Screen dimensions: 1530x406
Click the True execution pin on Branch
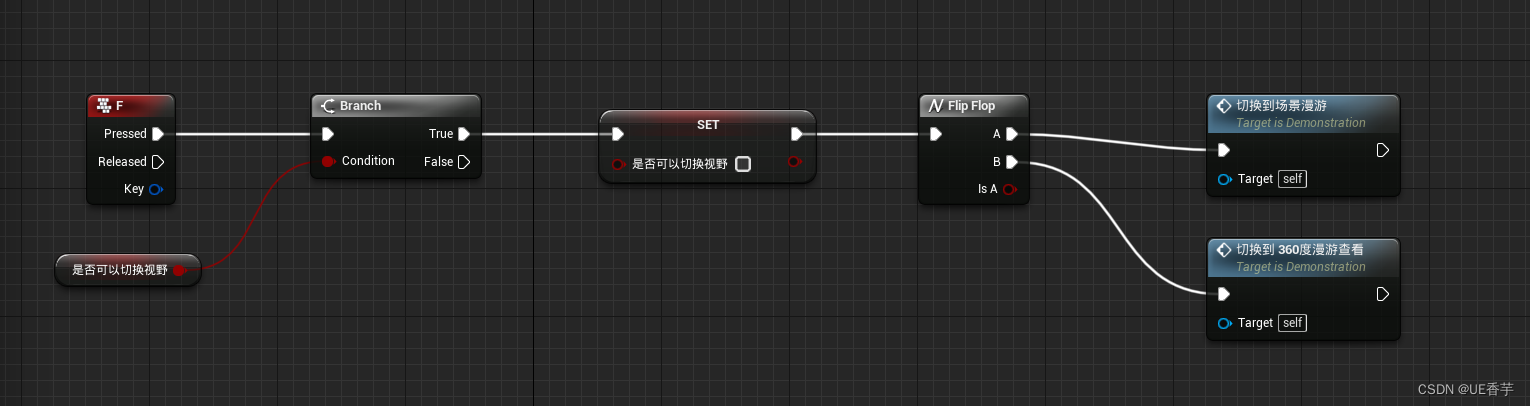(x=464, y=133)
